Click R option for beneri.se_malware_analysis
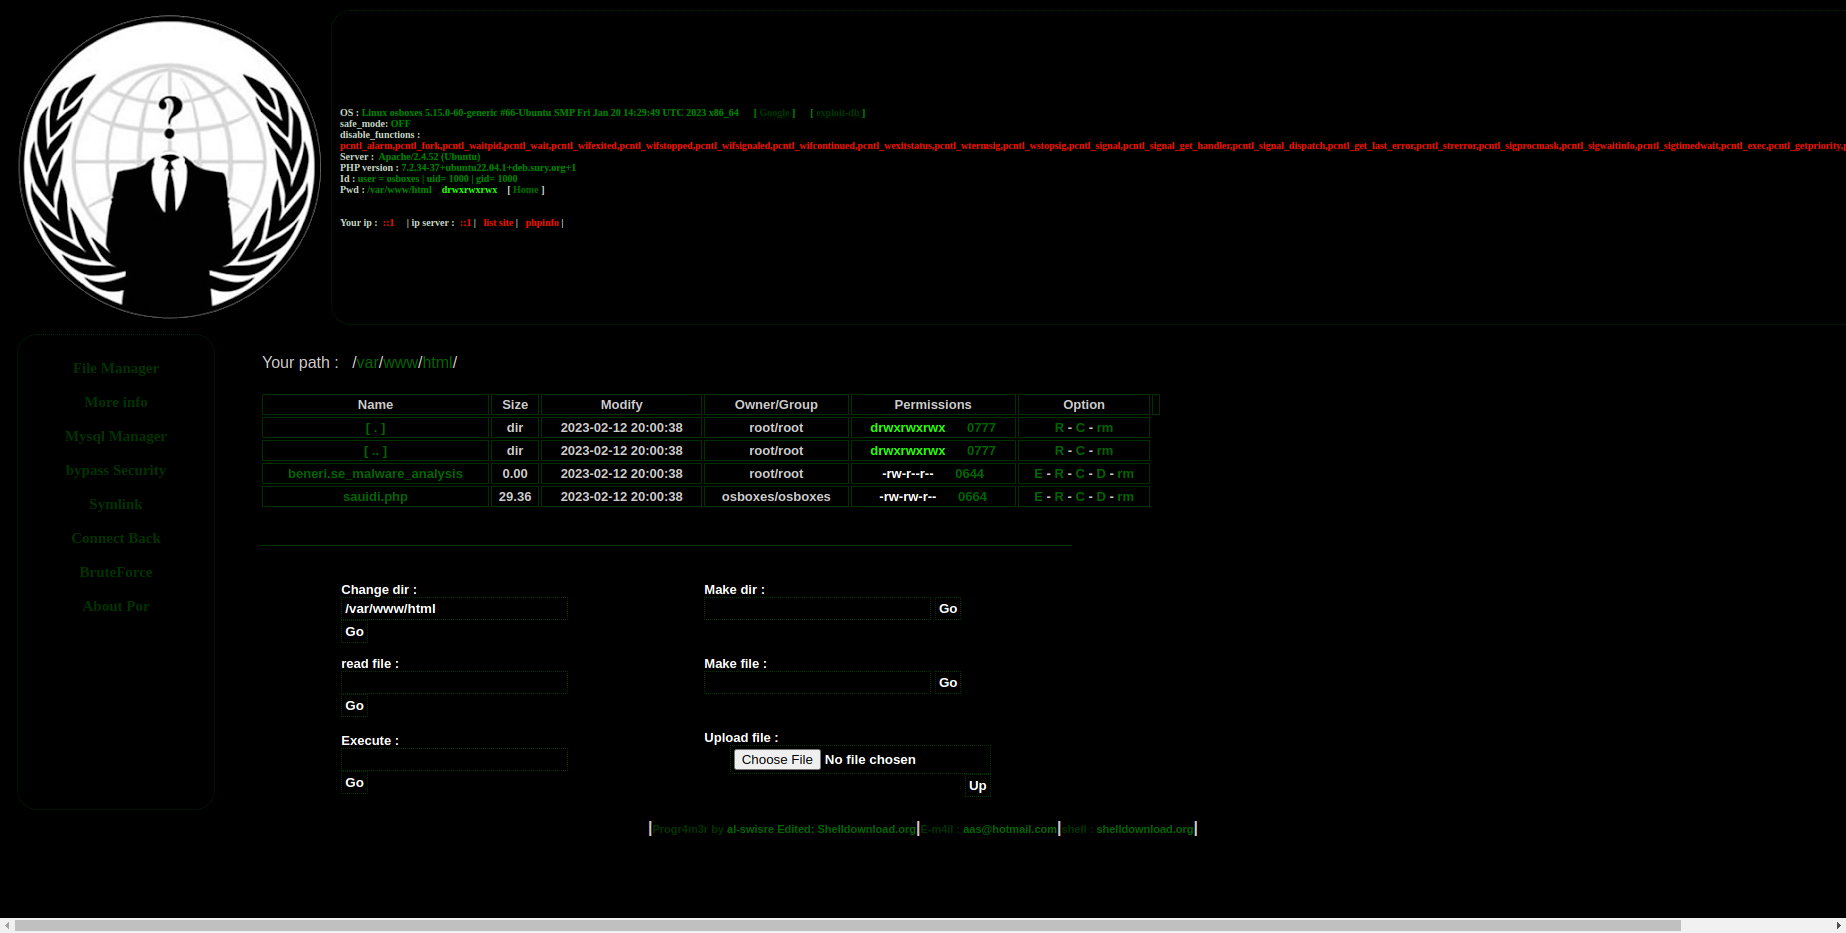The height and width of the screenshot is (933, 1846). point(1059,474)
